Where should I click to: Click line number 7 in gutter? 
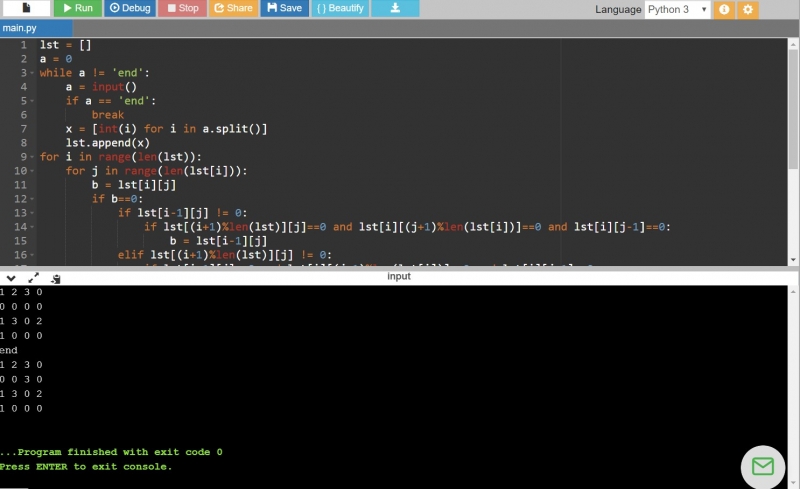23,129
